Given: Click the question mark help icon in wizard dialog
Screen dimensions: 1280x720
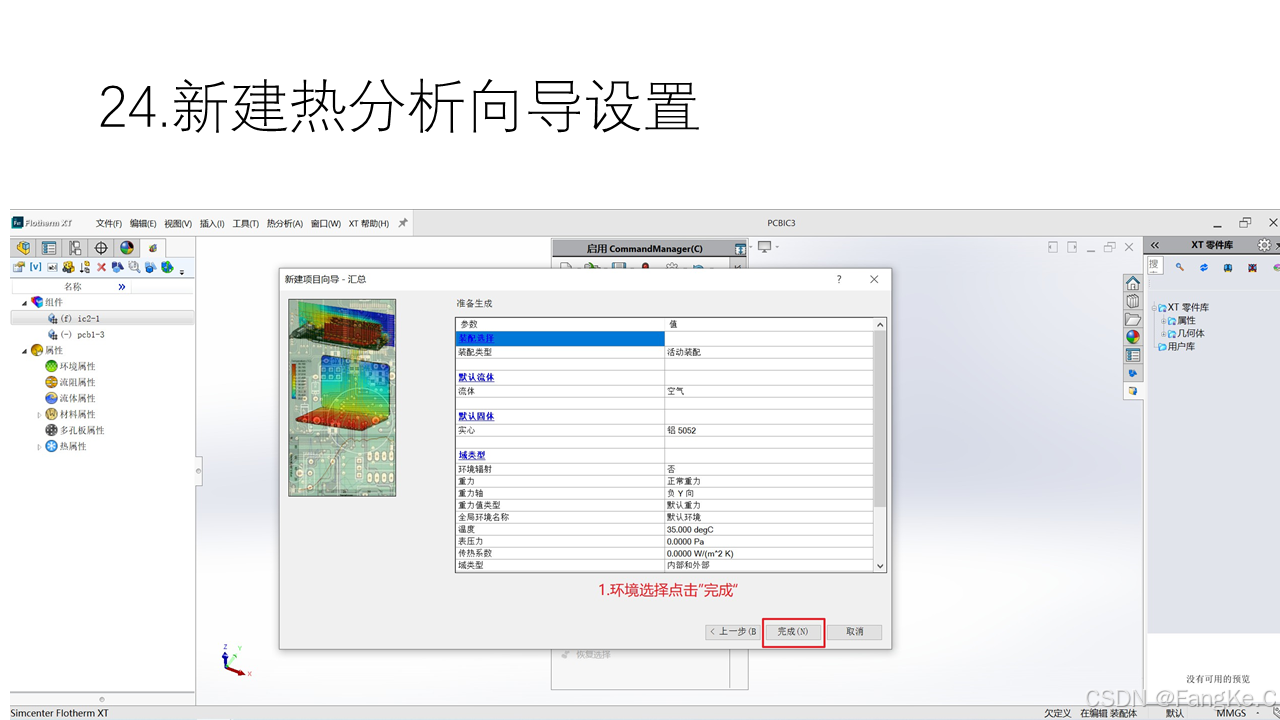Looking at the screenshot, I should coord(839,279).
